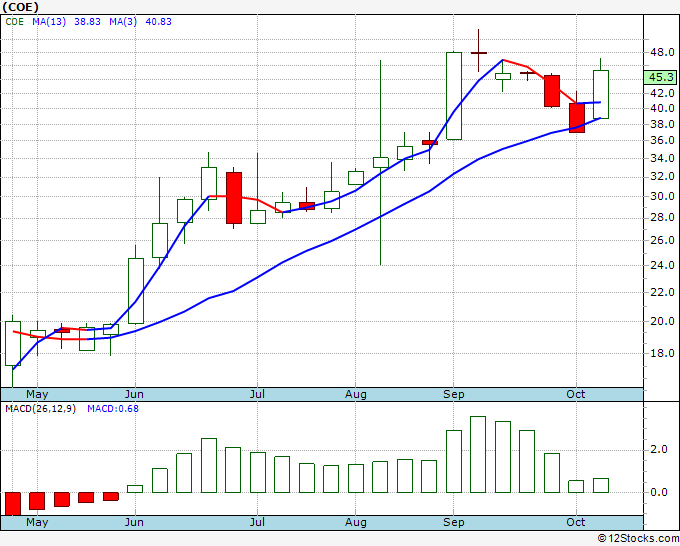This screenshot has width=680, height=546.
Task: Click the 20.0 price axis label
Action: pos(662,321)
